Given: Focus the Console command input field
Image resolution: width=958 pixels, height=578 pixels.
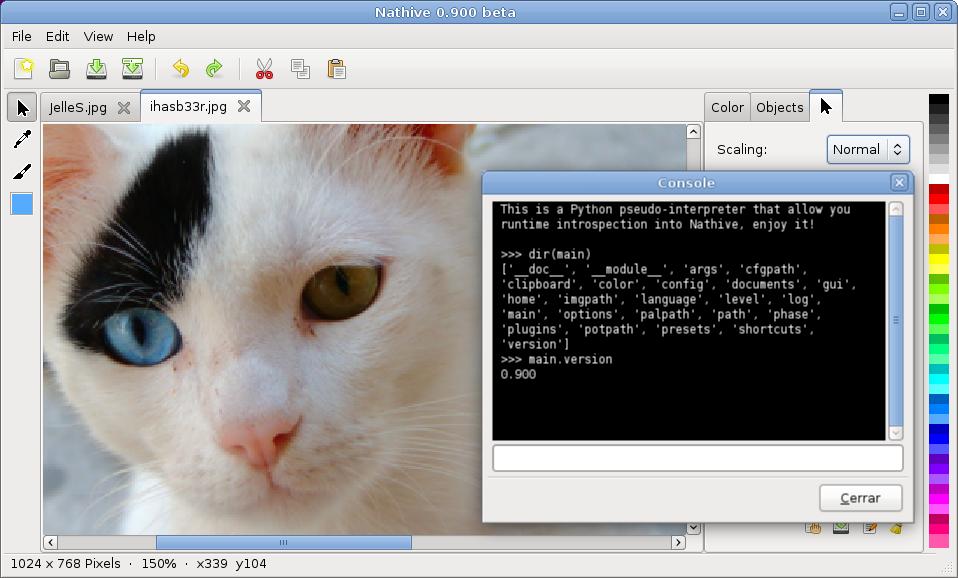Looking at the screenshot, I should pos(698,458).
